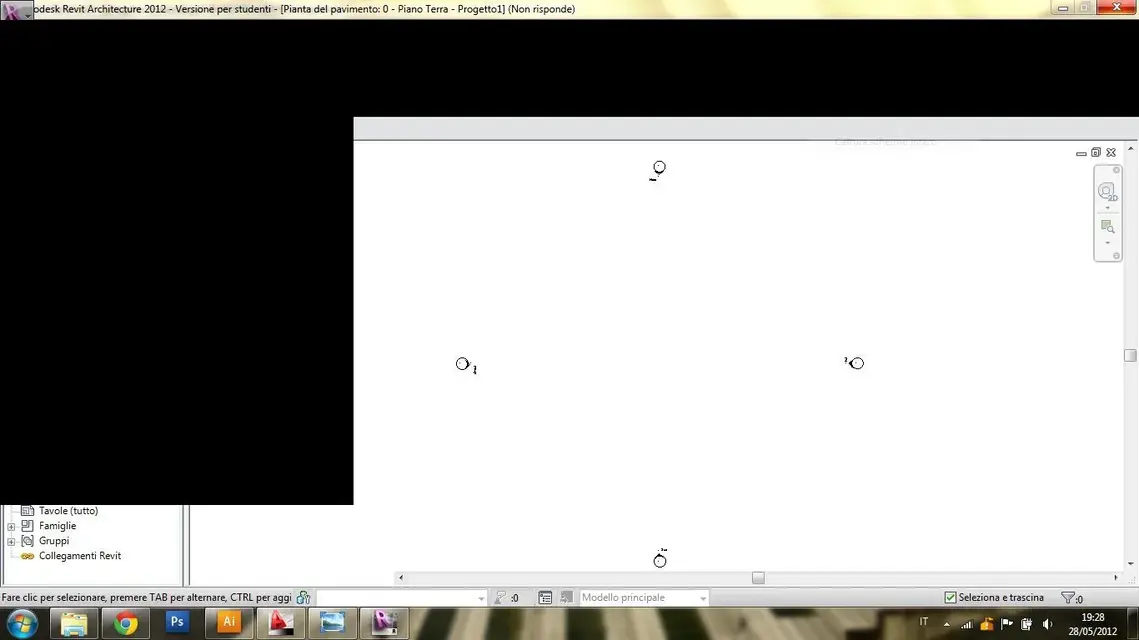Select Collegamenti Revit in project browser

[80, 556]
